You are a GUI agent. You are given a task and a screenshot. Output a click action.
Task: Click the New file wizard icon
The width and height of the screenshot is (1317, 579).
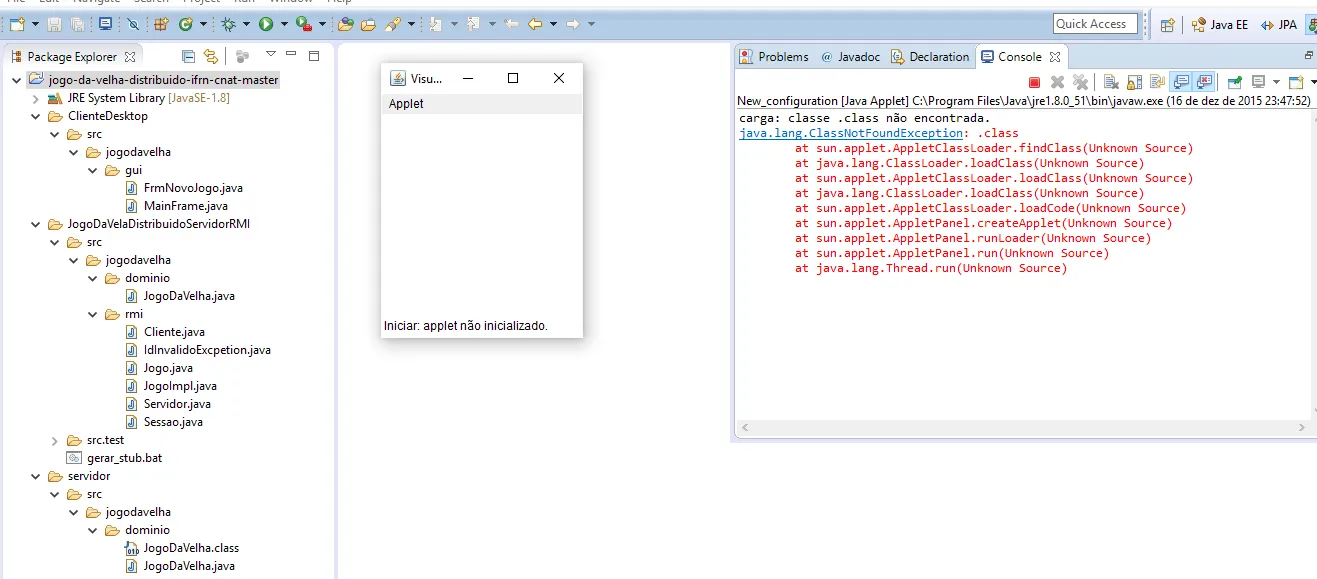[17, 24]
